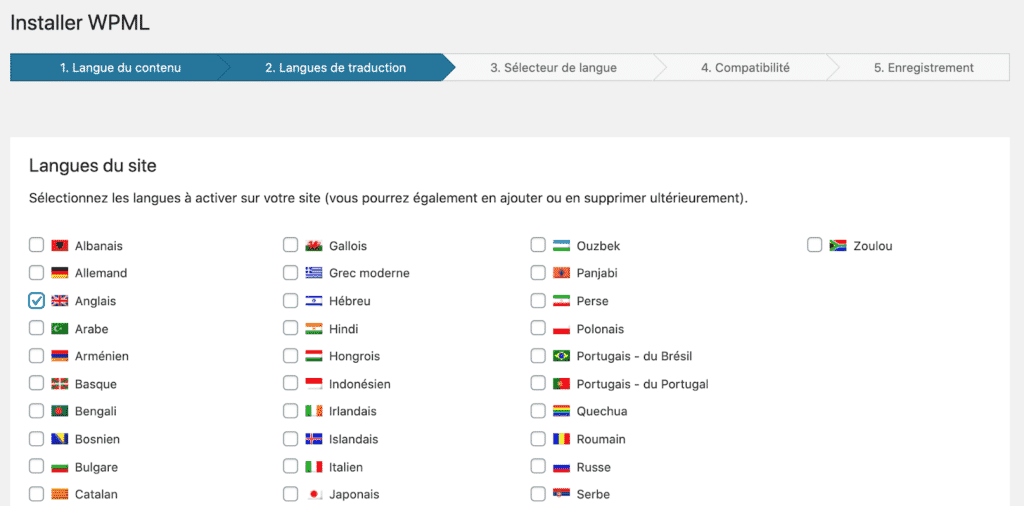Click the Russe language label
The height and width of the screenshot is (506, 1024).
[x=593, y=467]
